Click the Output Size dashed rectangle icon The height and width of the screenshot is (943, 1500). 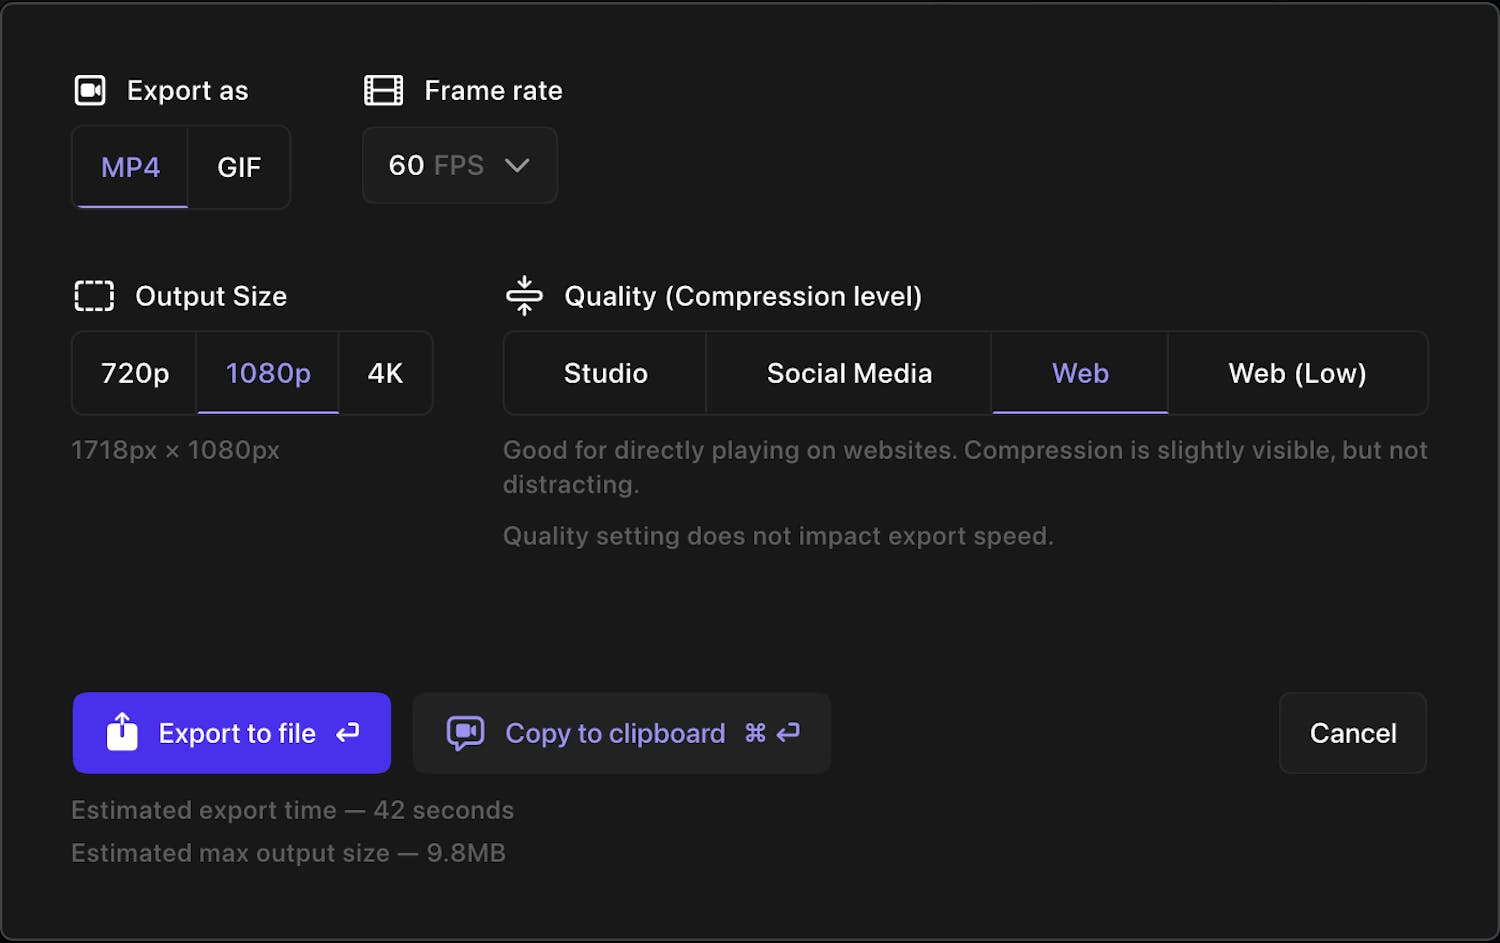tap(94, 296)
